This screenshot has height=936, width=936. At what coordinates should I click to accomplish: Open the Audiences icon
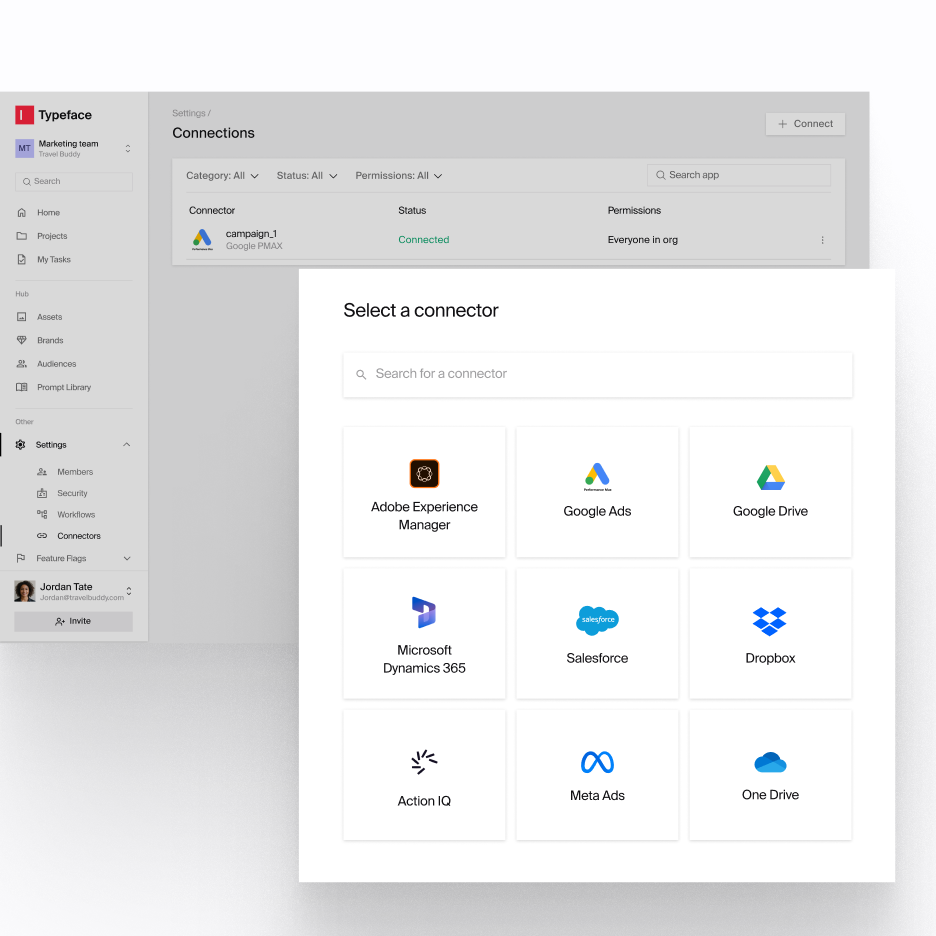21,364
